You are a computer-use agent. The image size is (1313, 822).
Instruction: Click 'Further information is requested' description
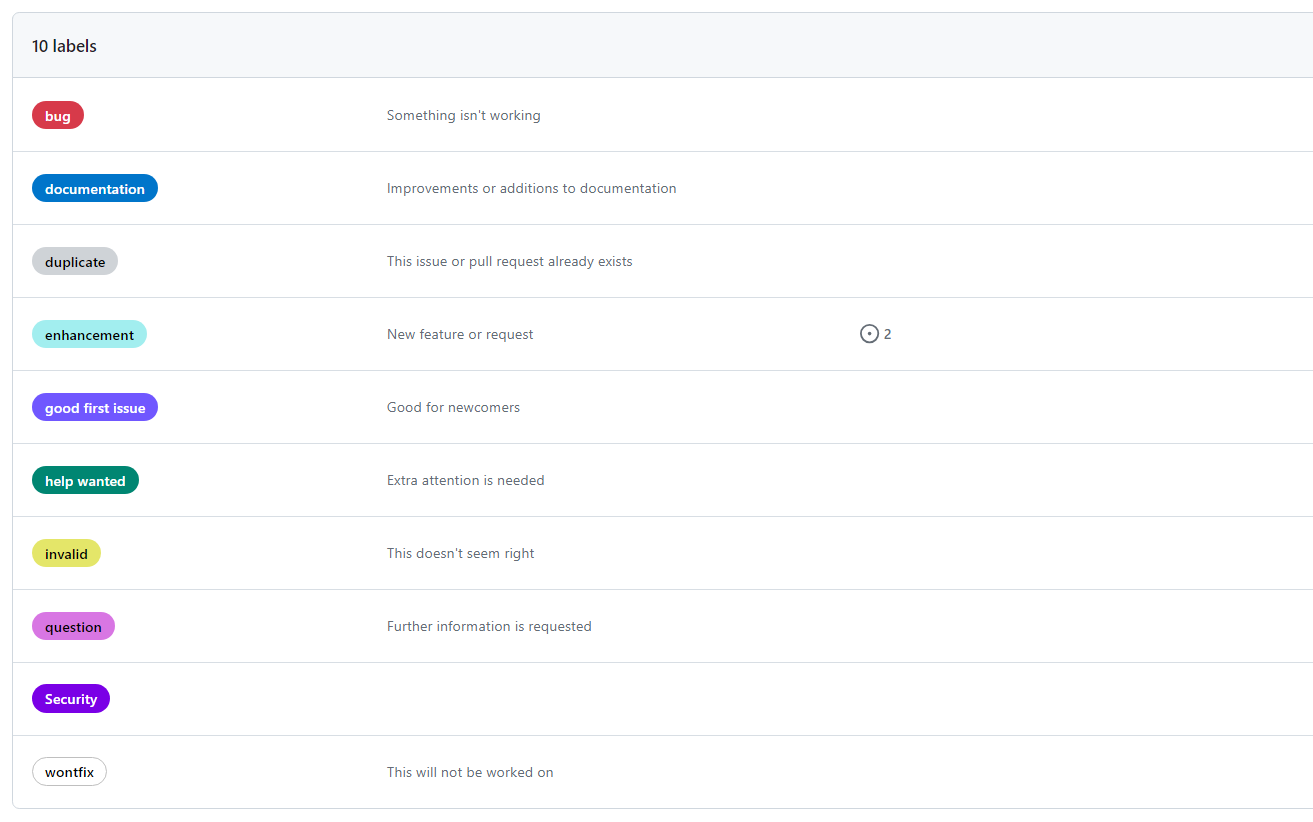[489, 627]
